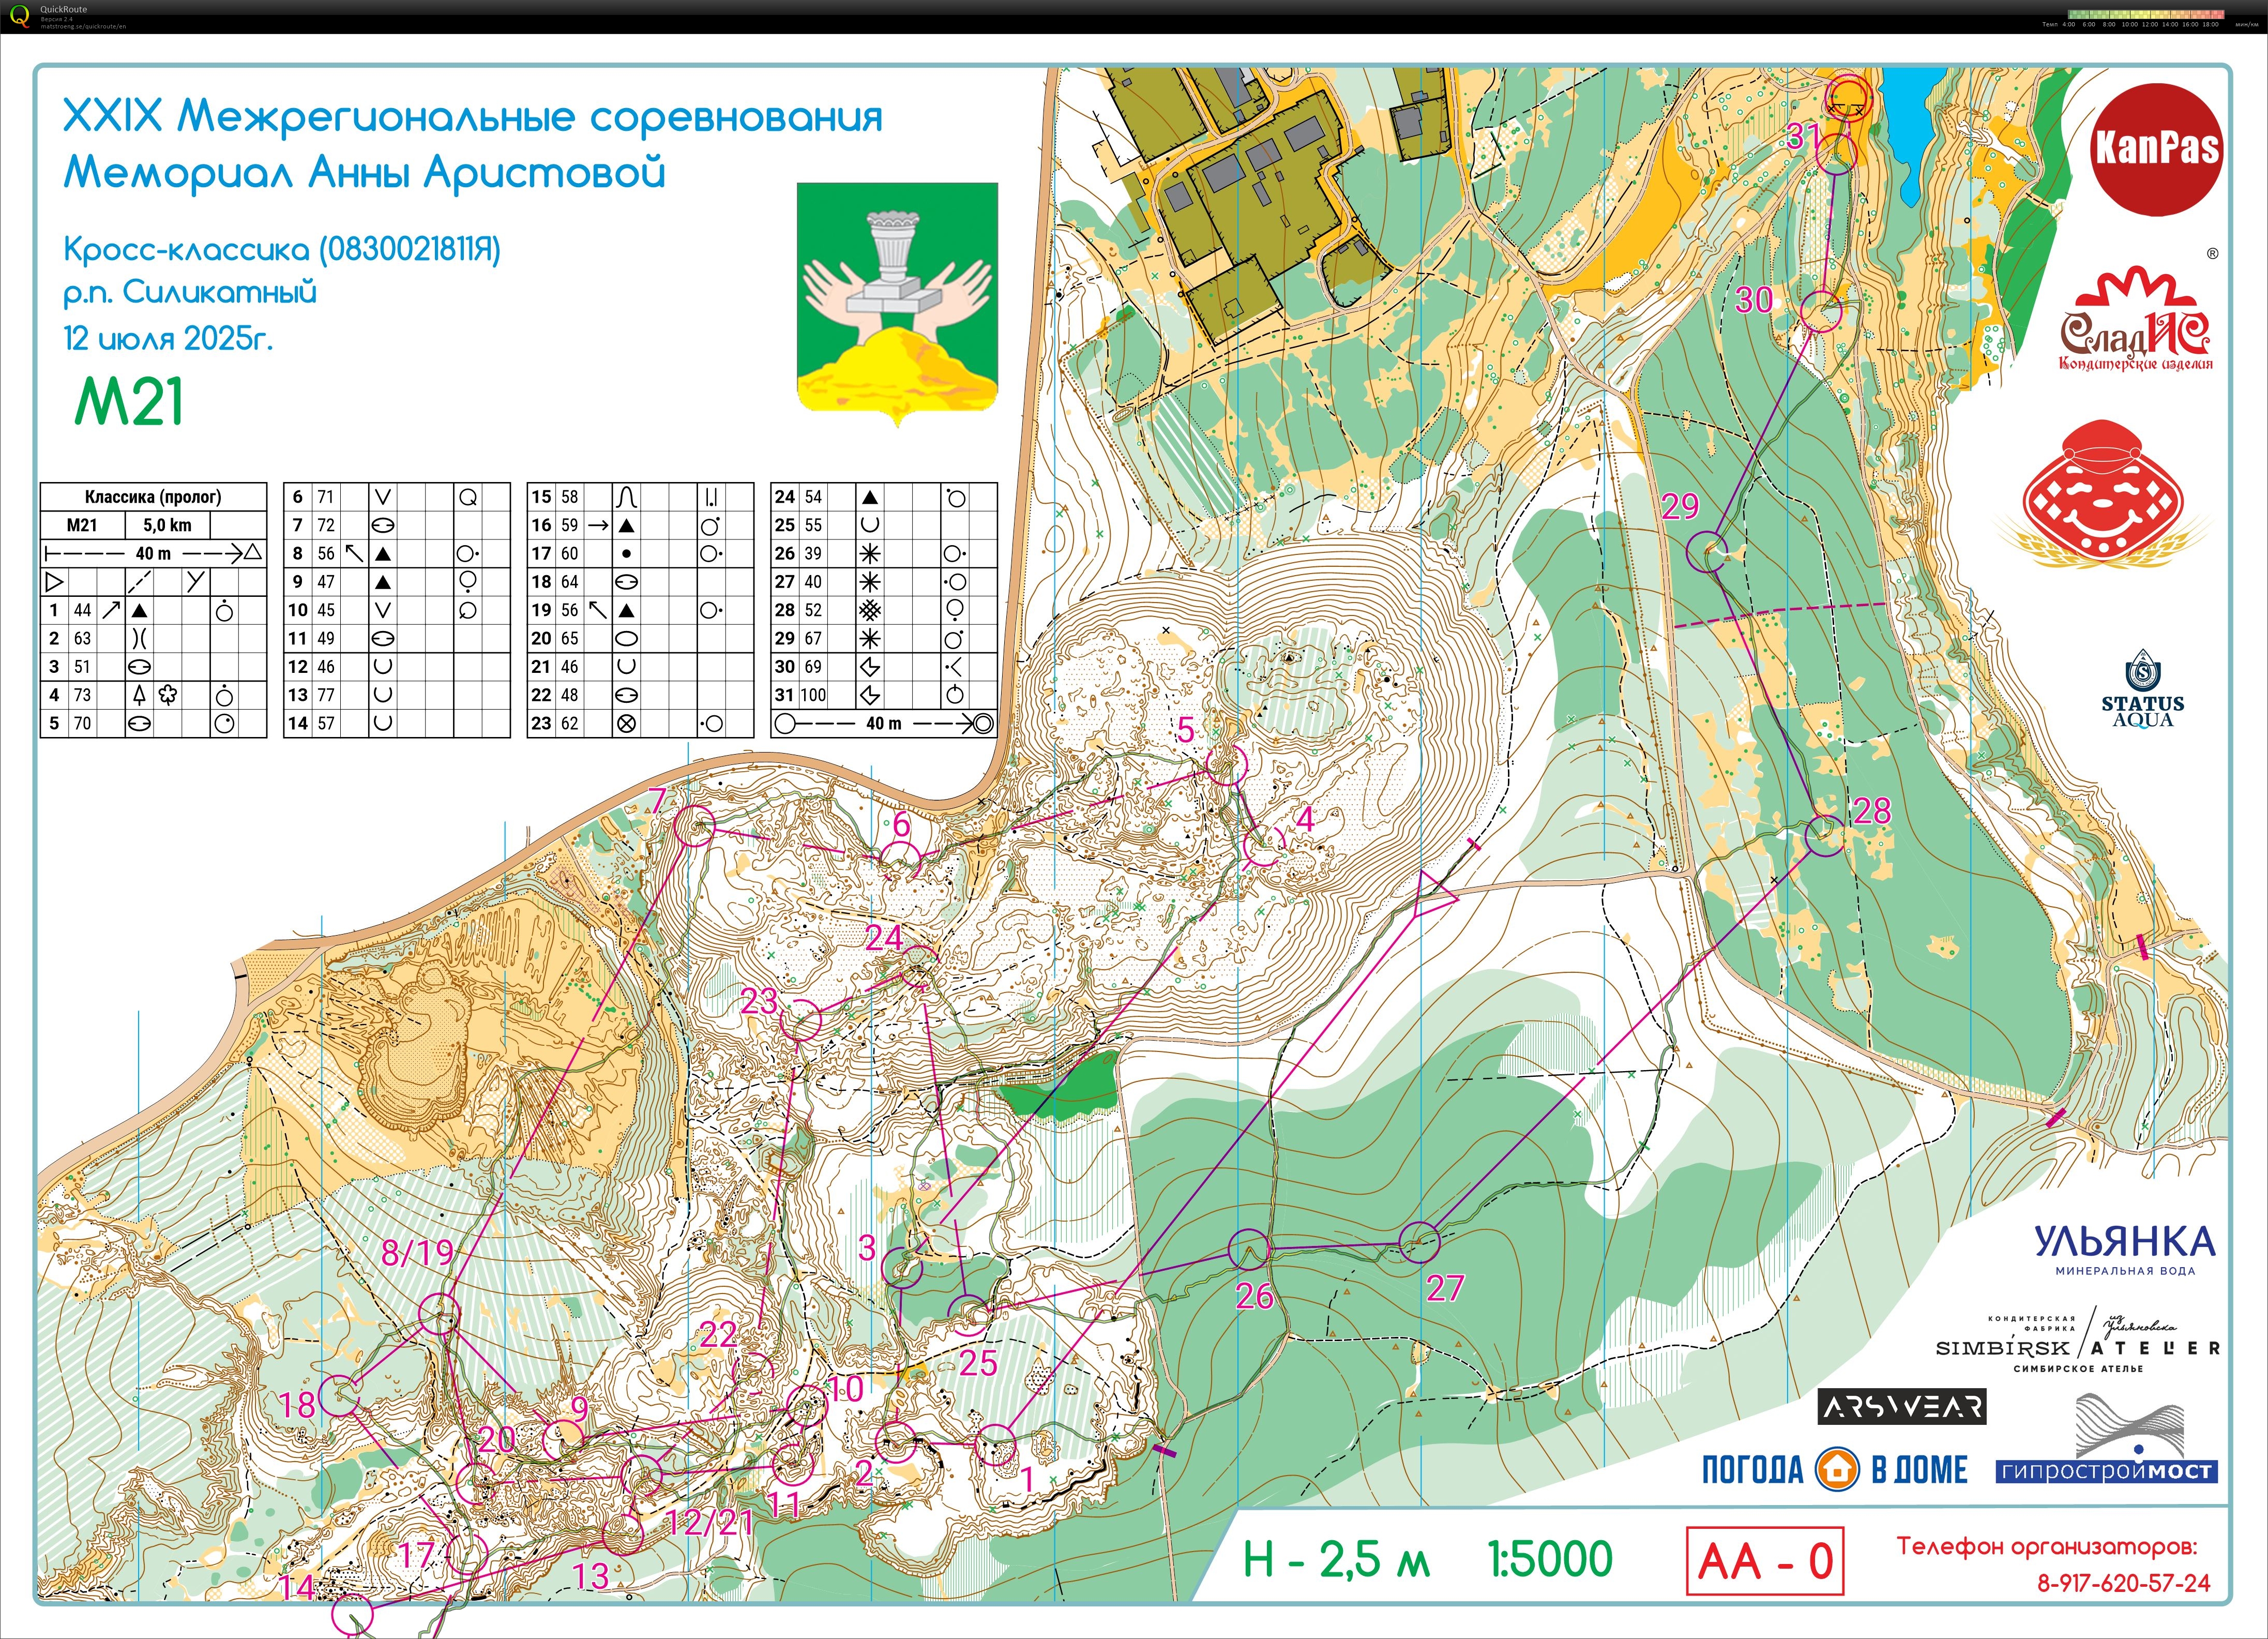The width and height of the screenshot is (2268, 1639).
Task: Click the Status Aqua logo
Action: click(x=2142, y=688)
